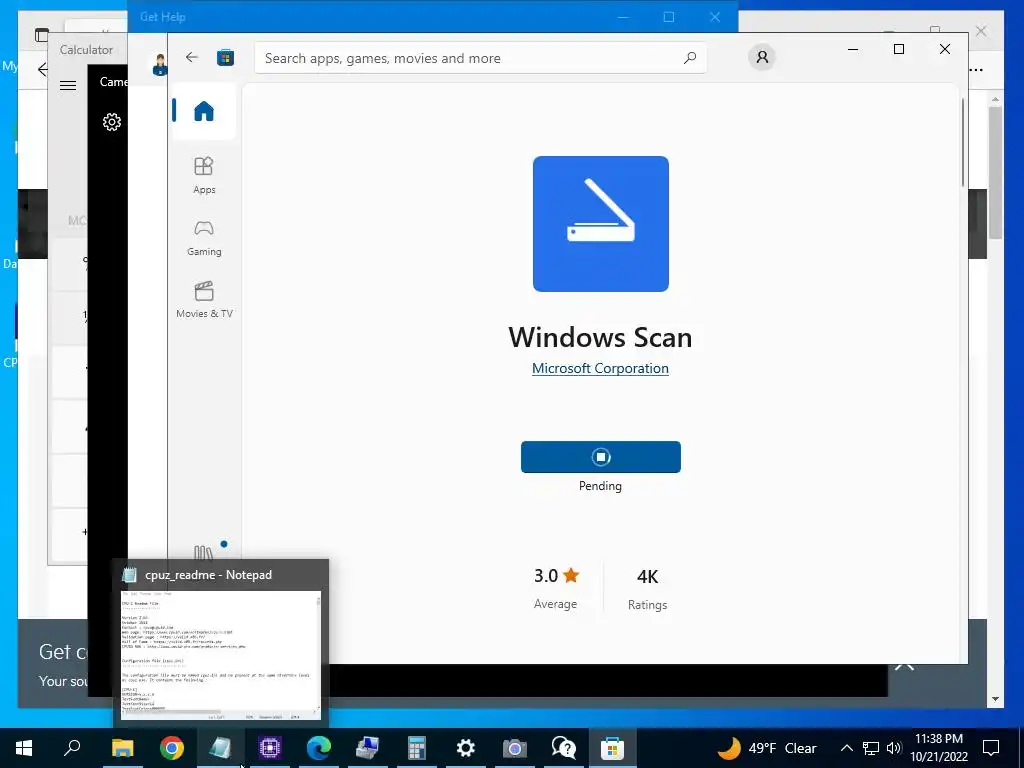Open volume control tray icon
The image size is (1024, 768).
(x=894, y=748)
